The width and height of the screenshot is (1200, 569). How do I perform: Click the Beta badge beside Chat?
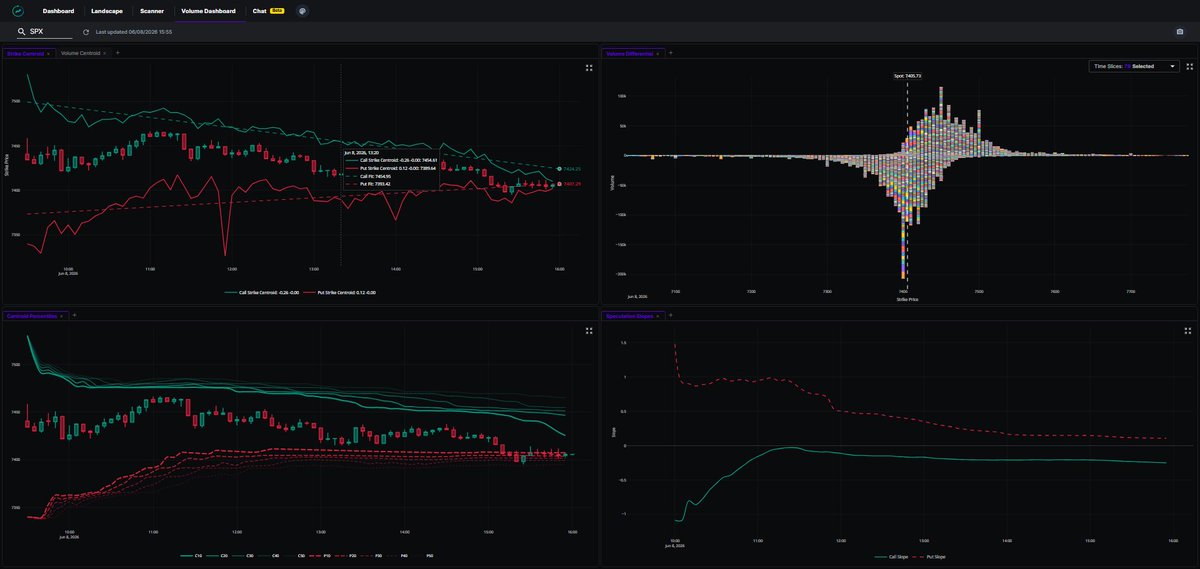click(x=276, y=11)
